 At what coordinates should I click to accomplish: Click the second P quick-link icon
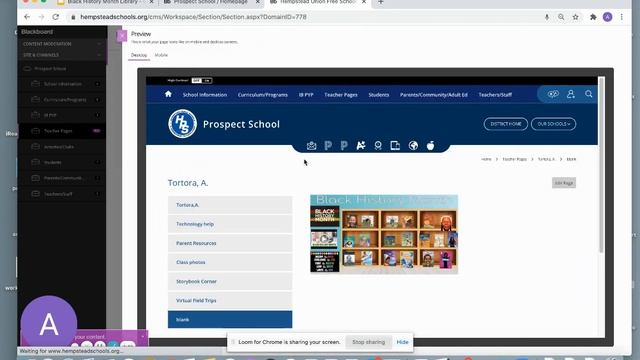tap(344, 146)
